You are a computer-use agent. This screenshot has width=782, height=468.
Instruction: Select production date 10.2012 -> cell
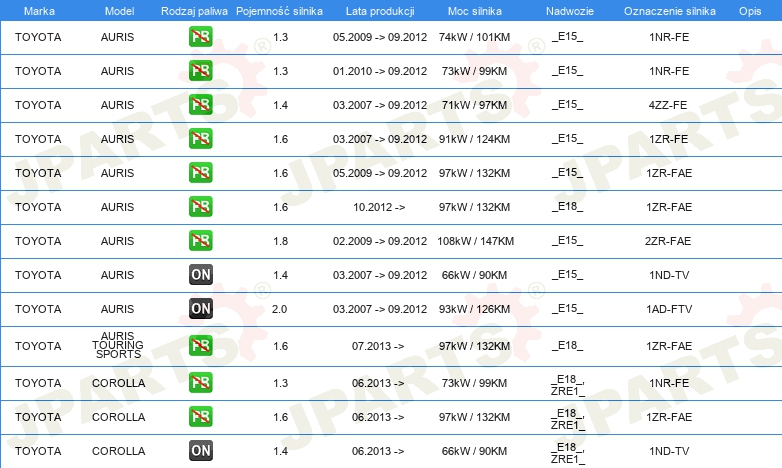point(379,207)
